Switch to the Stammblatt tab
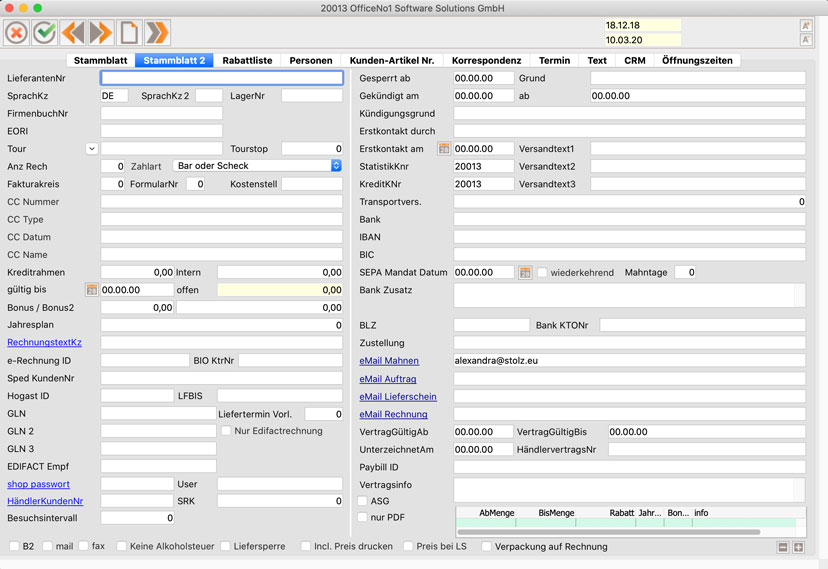The image size is (828, 569). tap(100, 60)
